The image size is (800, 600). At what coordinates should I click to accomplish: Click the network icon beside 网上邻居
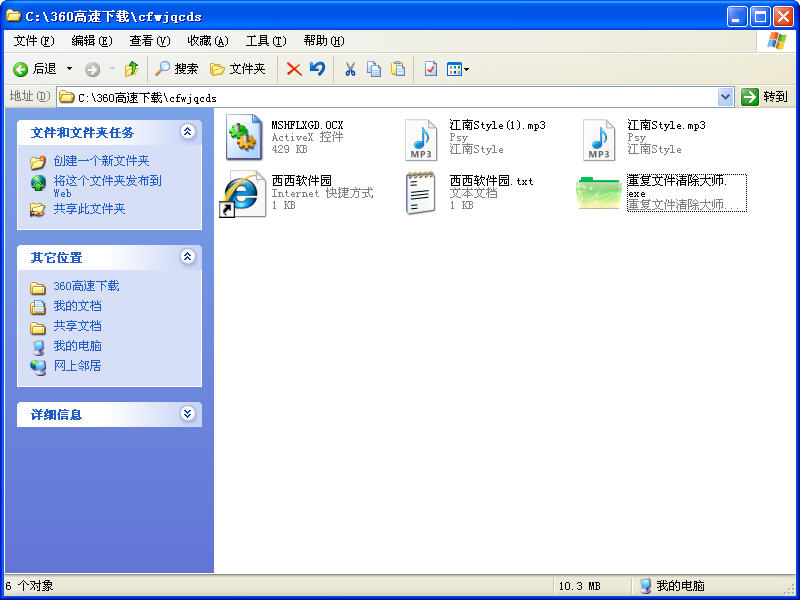point(38,367)
